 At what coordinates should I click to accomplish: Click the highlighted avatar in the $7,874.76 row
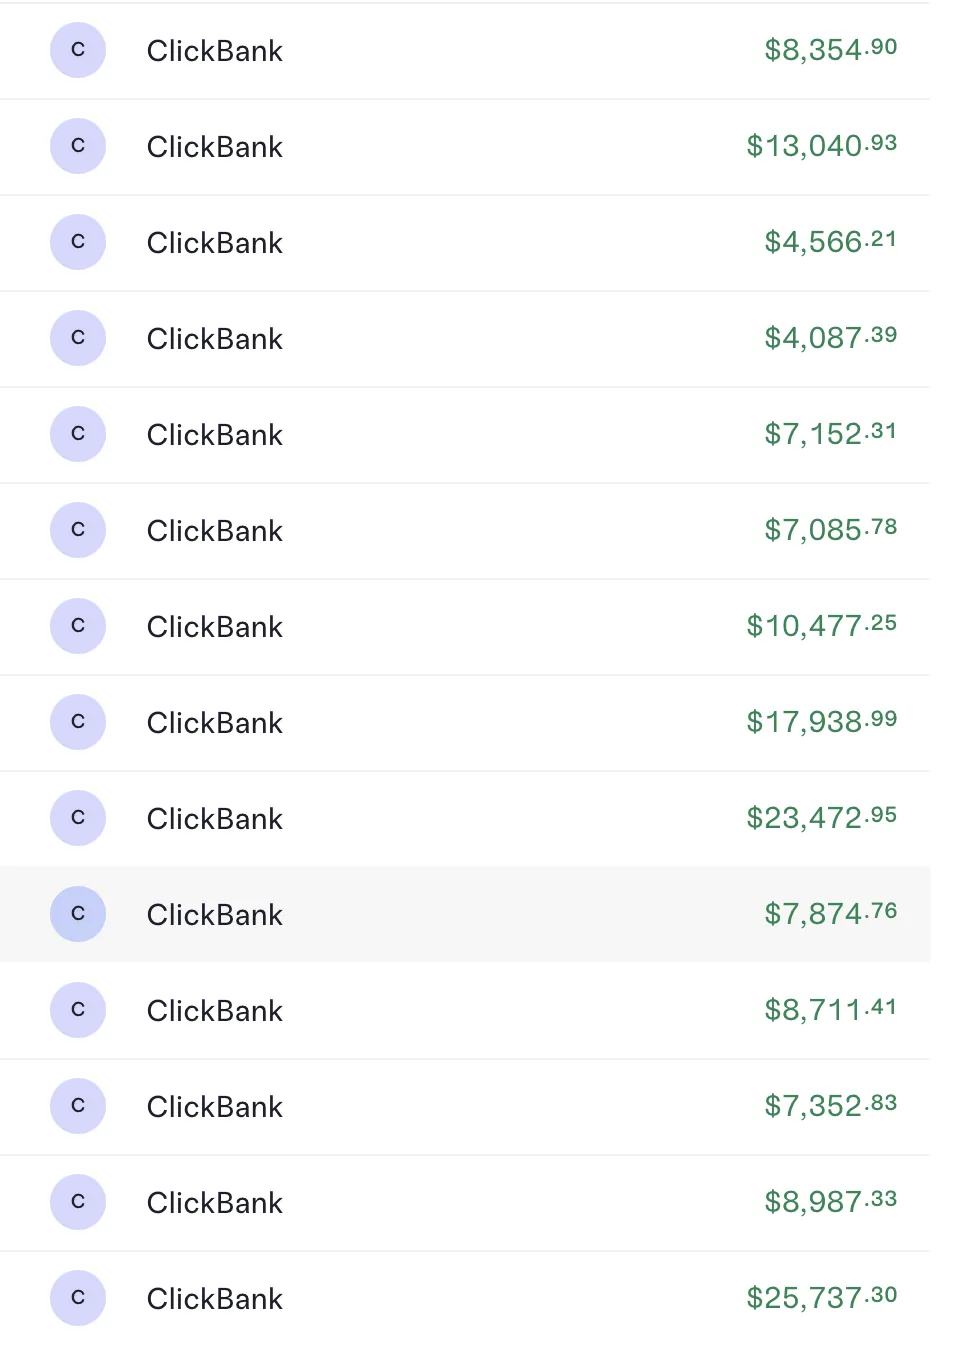click(78, 914)
